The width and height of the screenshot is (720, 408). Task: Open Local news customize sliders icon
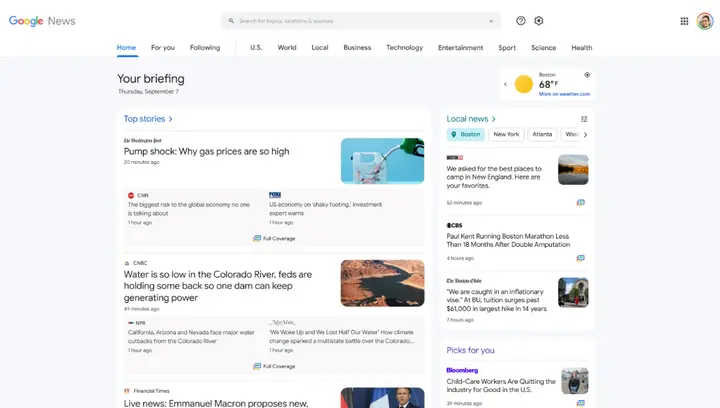(584, 119)
